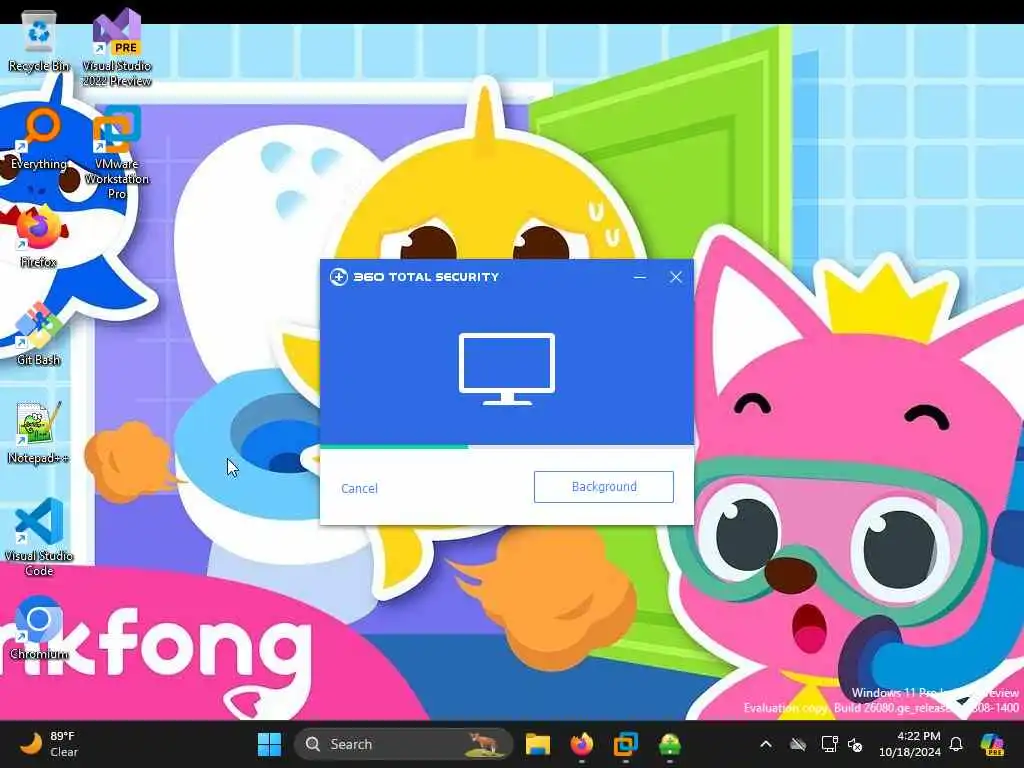This screenshot has width=1024, height=768.
Task: Click the crossed-out cloud tray icon
Action: point(798,744)
